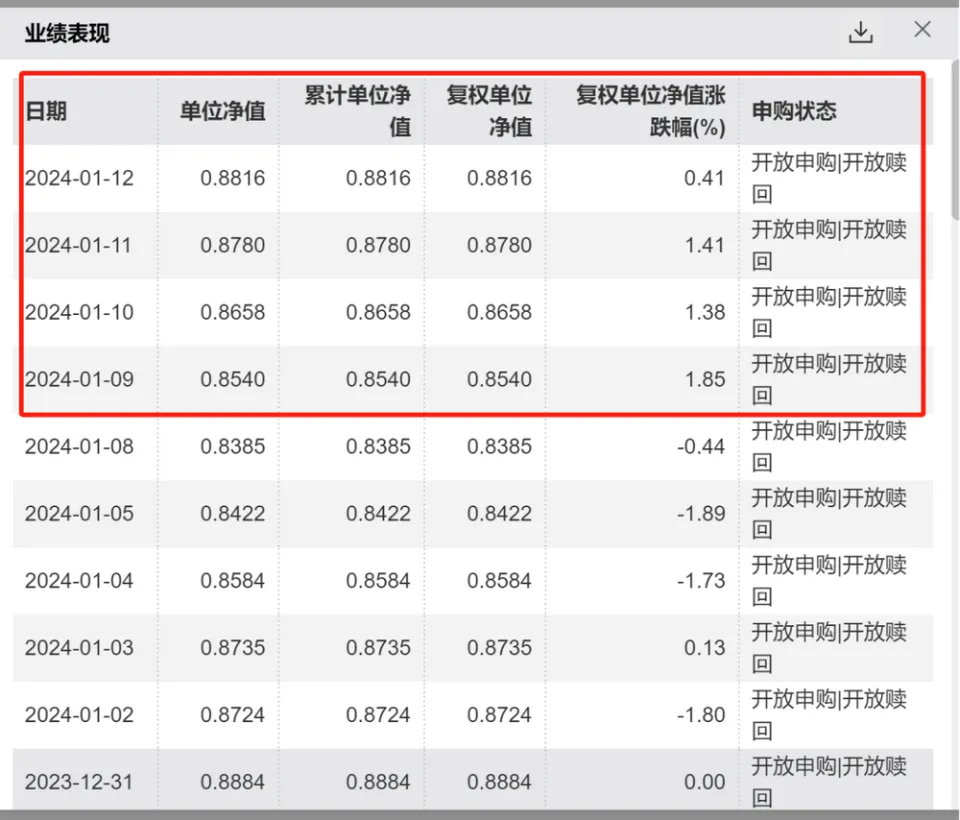The height and width of the screenshot is (820, 960).
Task: Click the 0.8584 unit net value for 2024-01-04
Action: click(x=233, y=581)
